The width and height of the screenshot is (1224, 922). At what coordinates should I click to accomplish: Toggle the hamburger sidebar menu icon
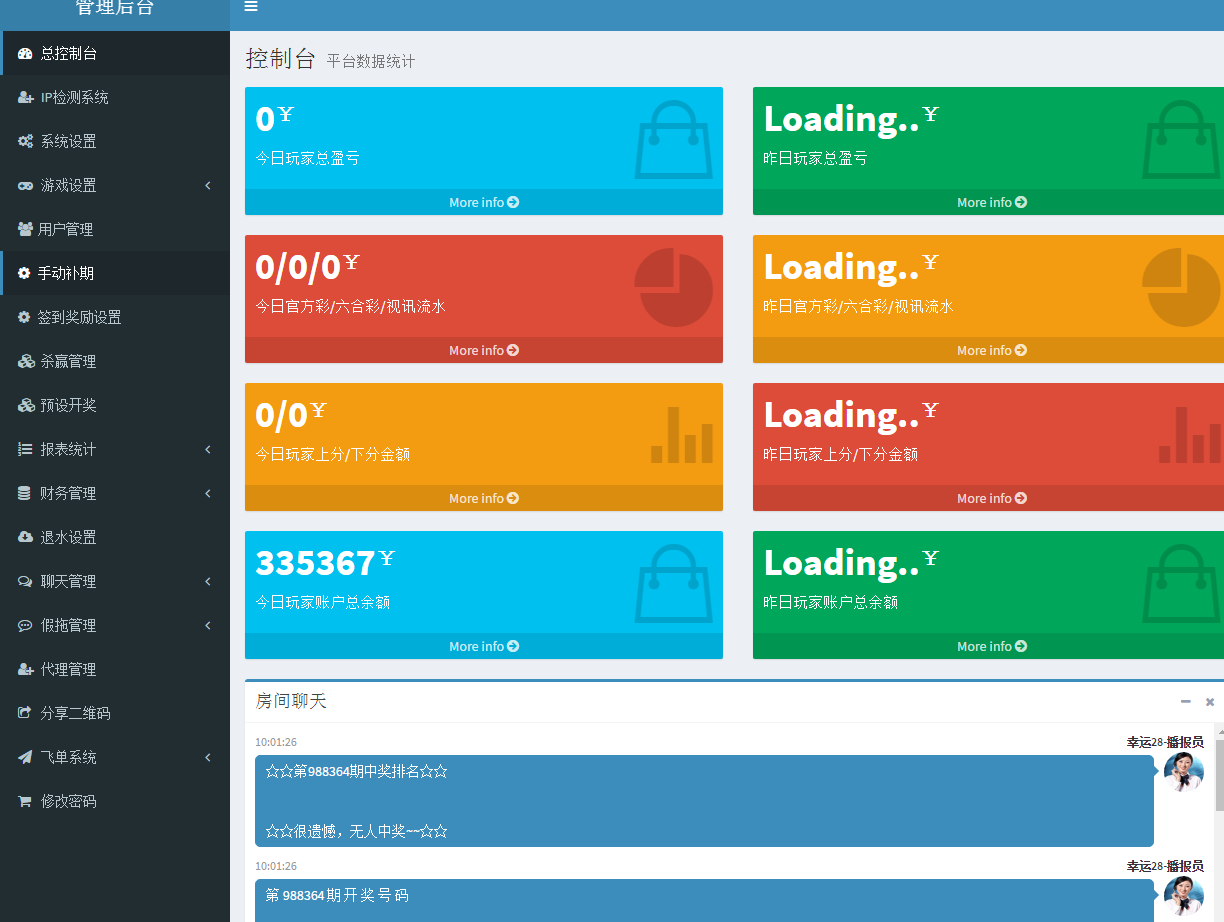(251, 7)
